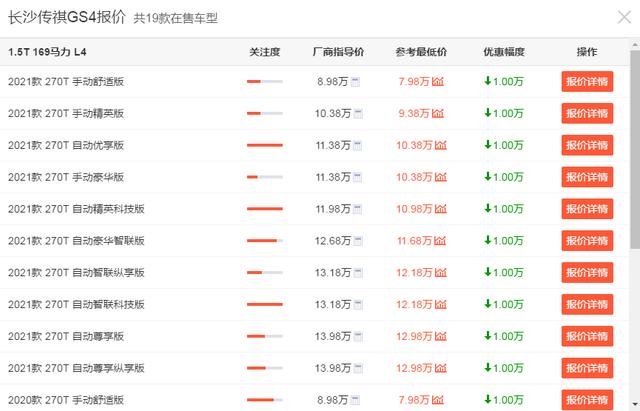Open calculator icon for 2021款 手动精英版
This screenshot has height=411, width=640.
[x=358, y=113]
